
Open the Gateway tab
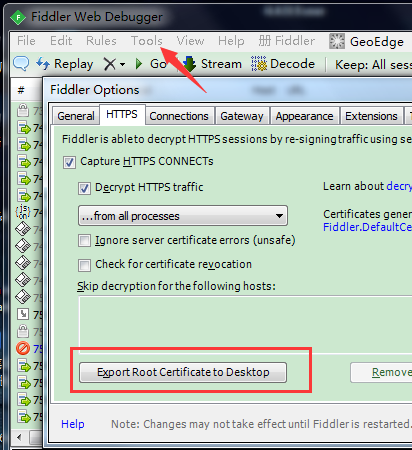click(242, 116)
